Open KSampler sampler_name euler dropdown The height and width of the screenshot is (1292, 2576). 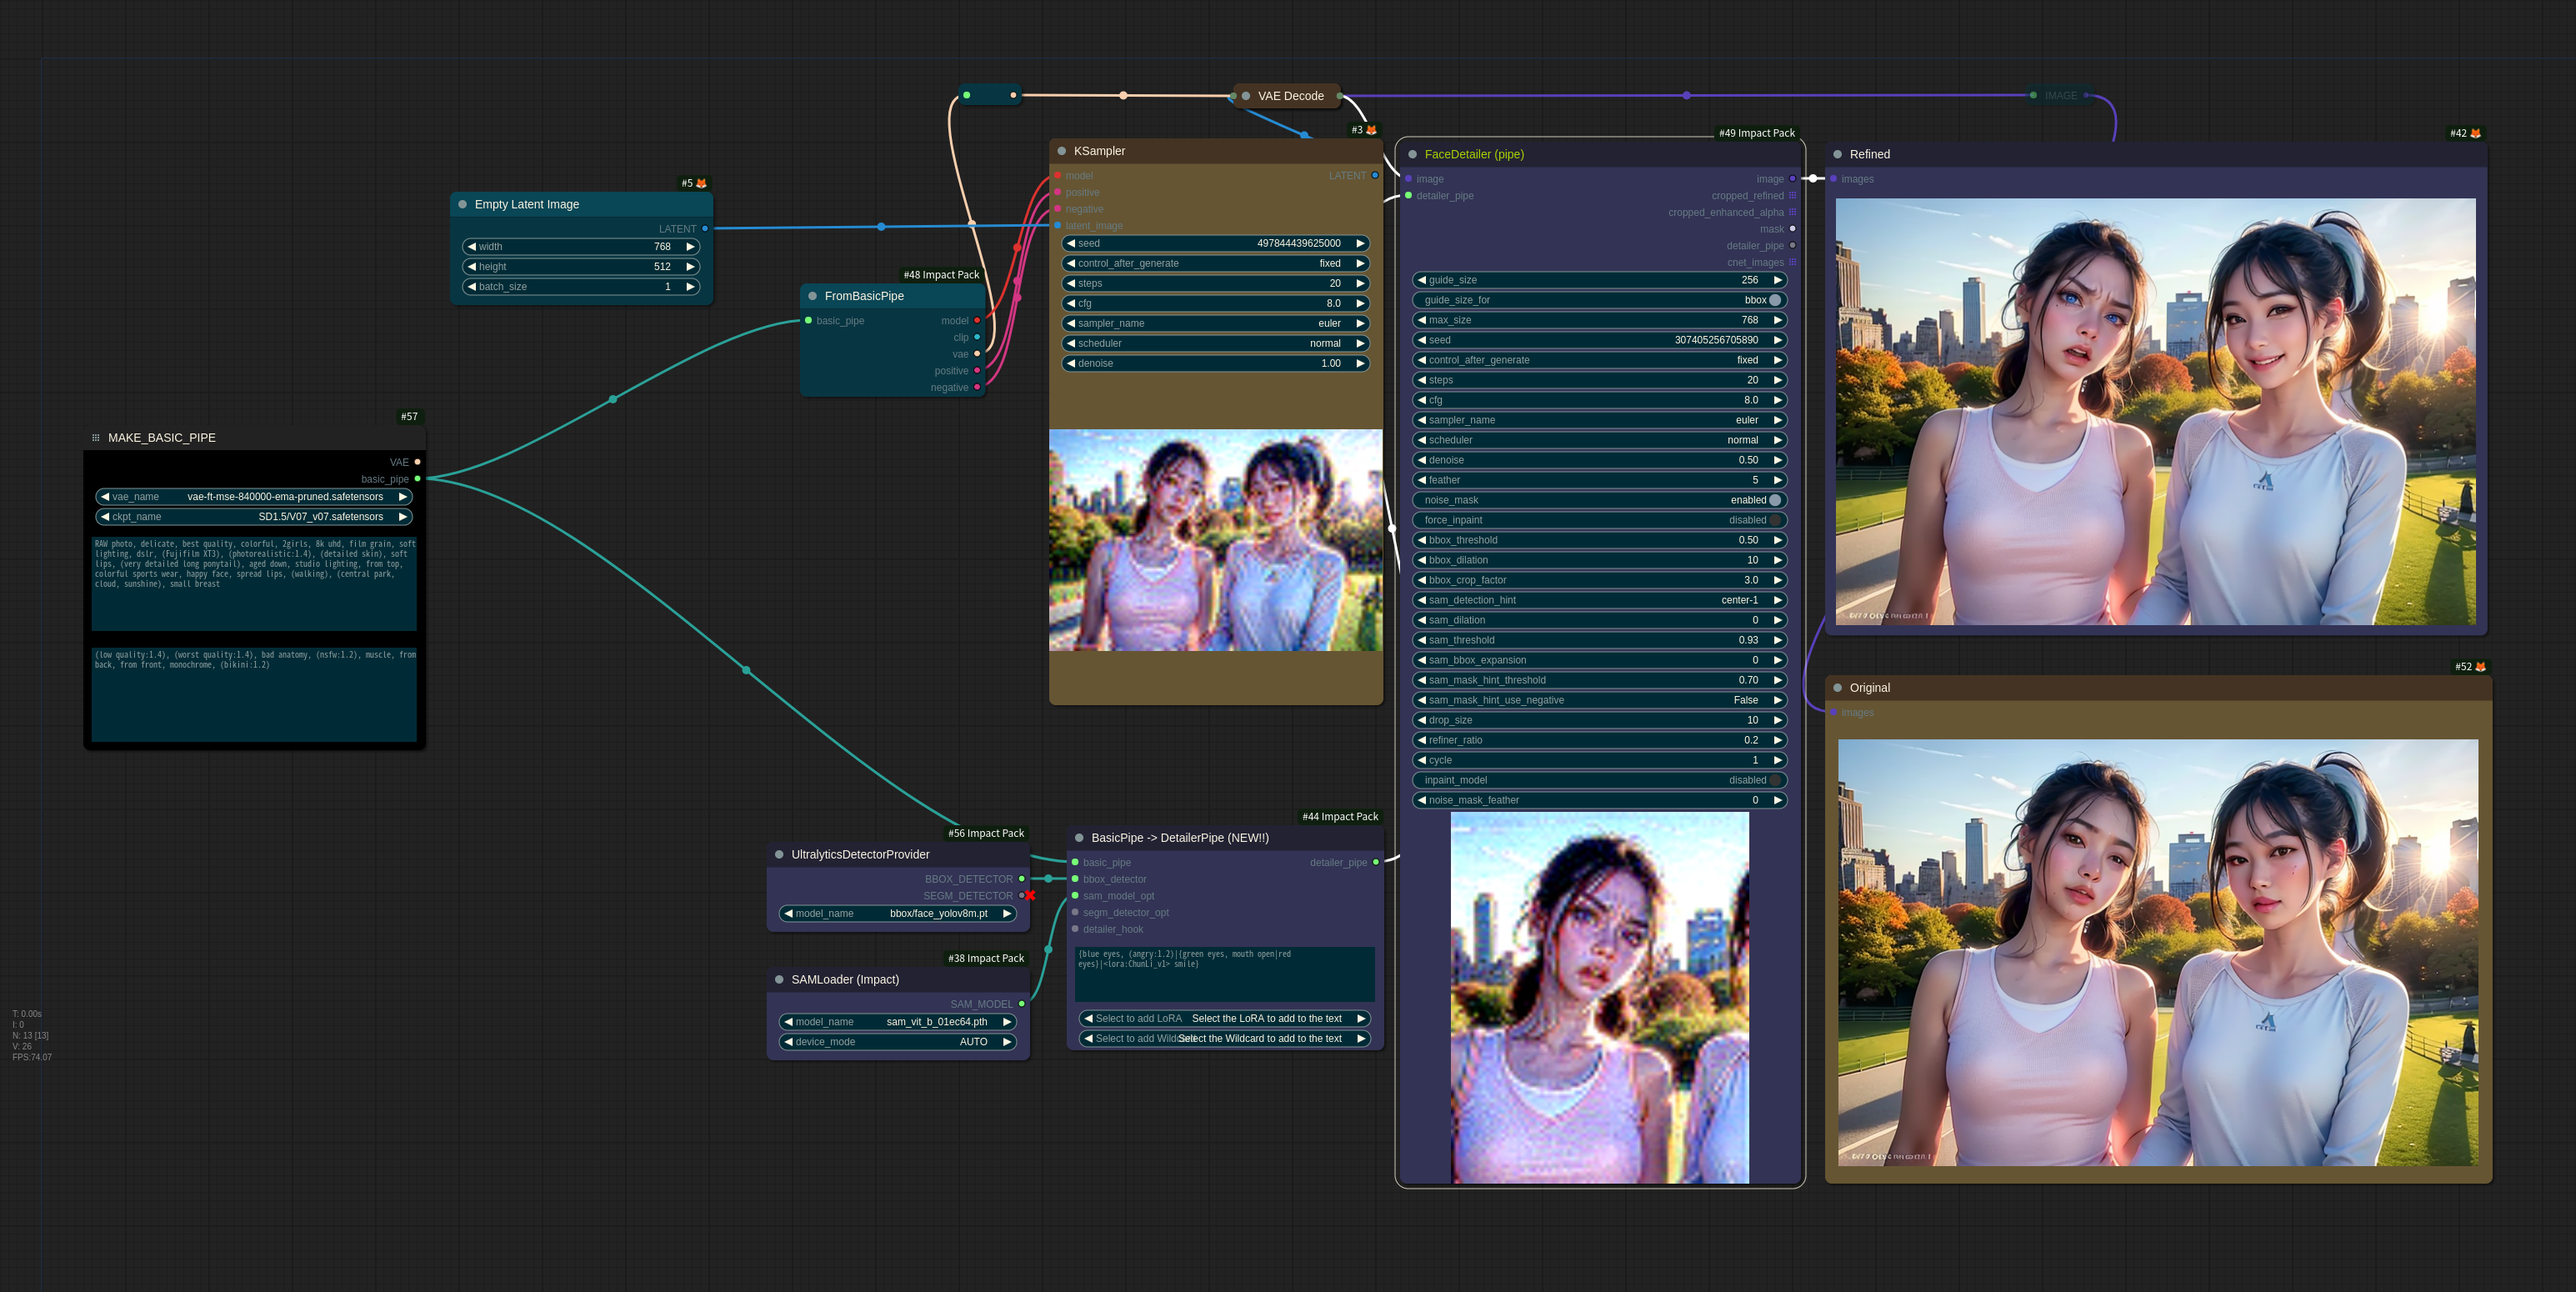click(x=1215, y=324)
